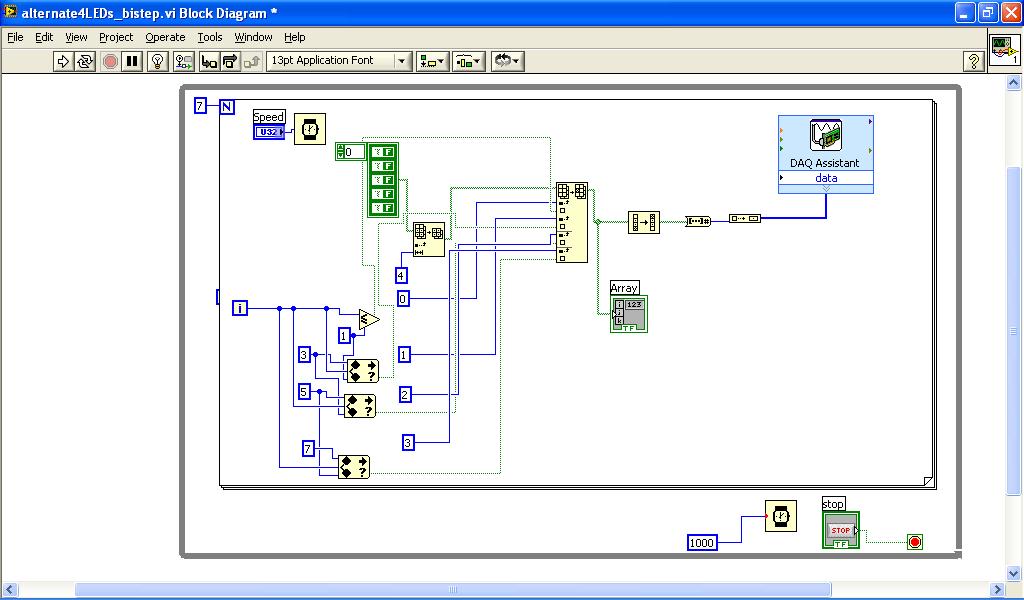The height and width of the screenshot is (600, 1024).
Task: Select the 1000 numeric constant
Action: pyautogui.click(x=701, y=542)
